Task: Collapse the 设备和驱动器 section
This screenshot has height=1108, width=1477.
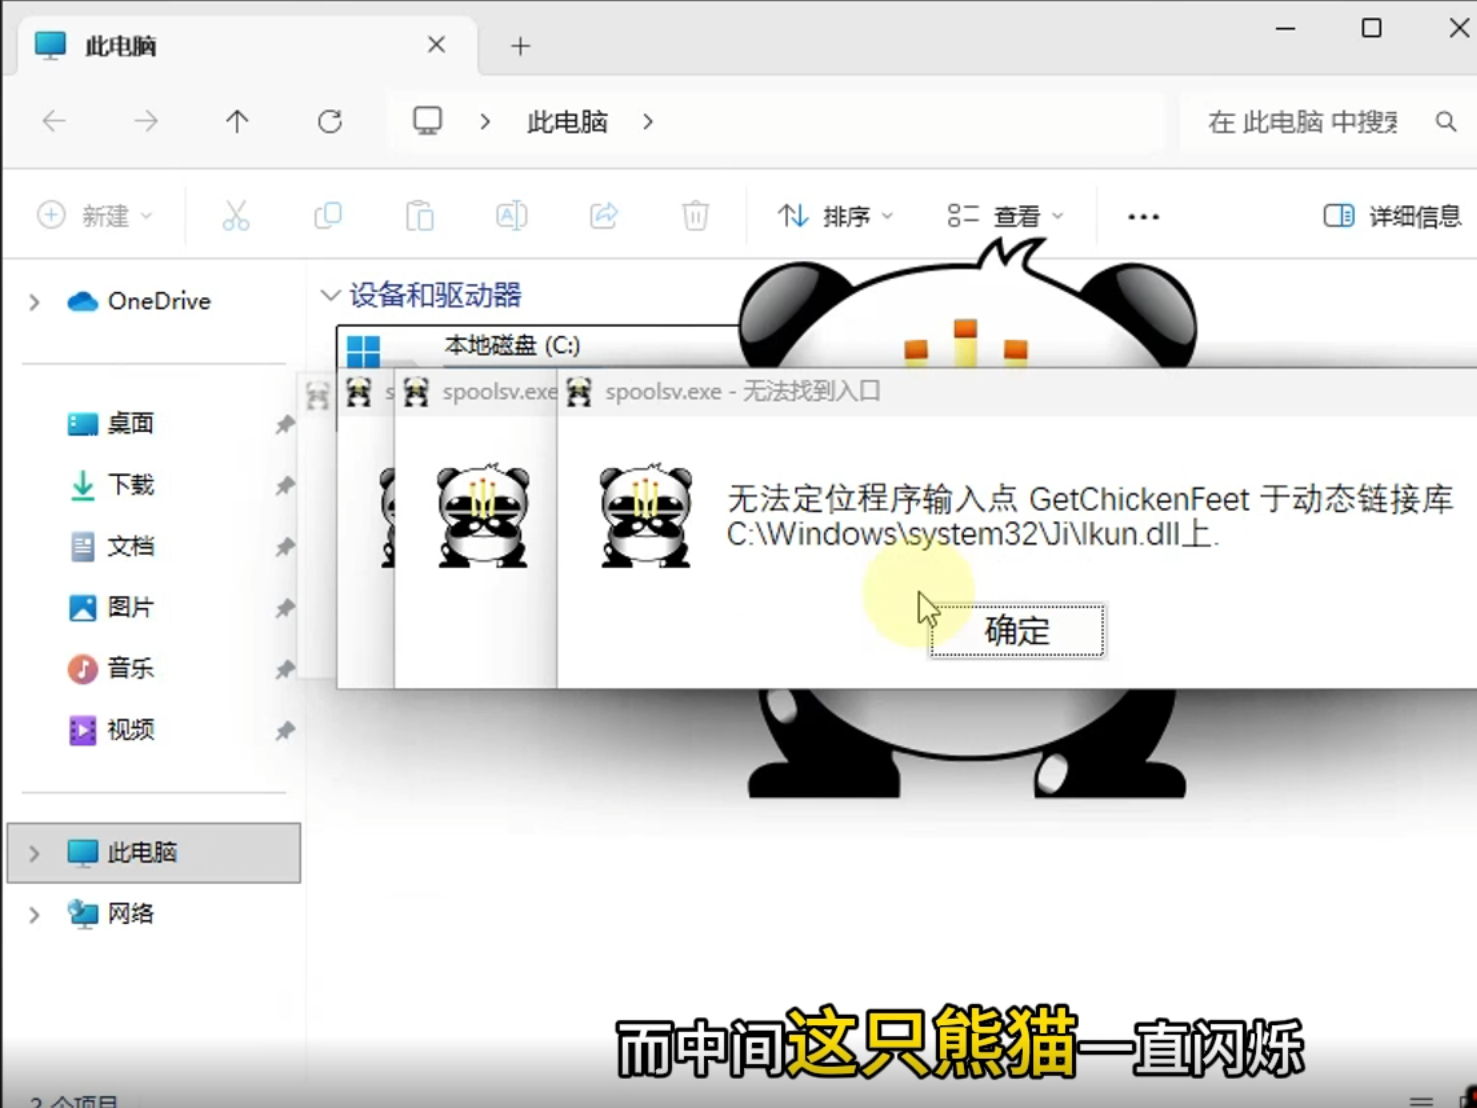Action: pos(330,295)
